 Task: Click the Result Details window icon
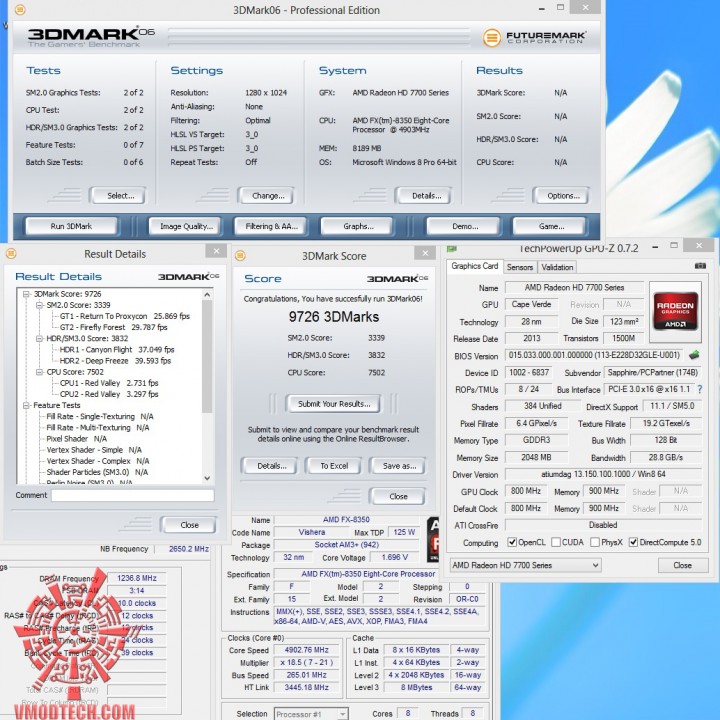tap(11, 253)
